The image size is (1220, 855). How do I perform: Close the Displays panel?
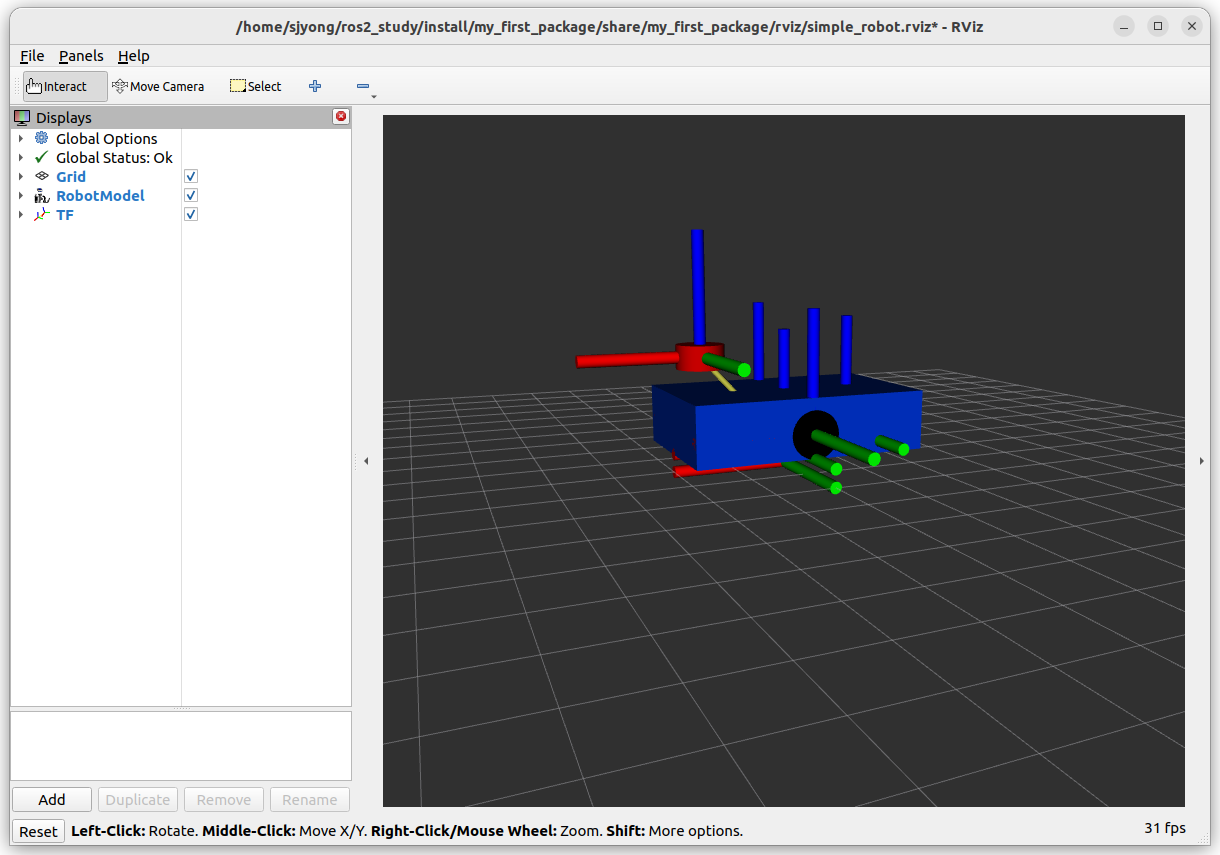click(x=341, y=117)
